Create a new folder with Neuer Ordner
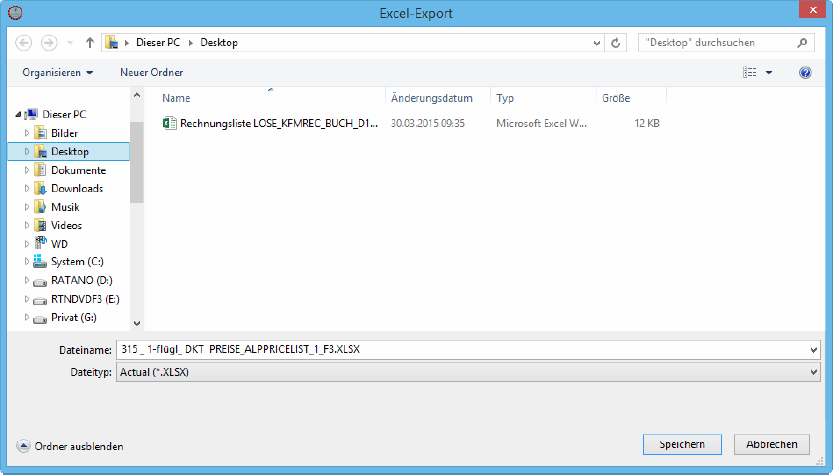Screen dimensions: 833x475 151,72
